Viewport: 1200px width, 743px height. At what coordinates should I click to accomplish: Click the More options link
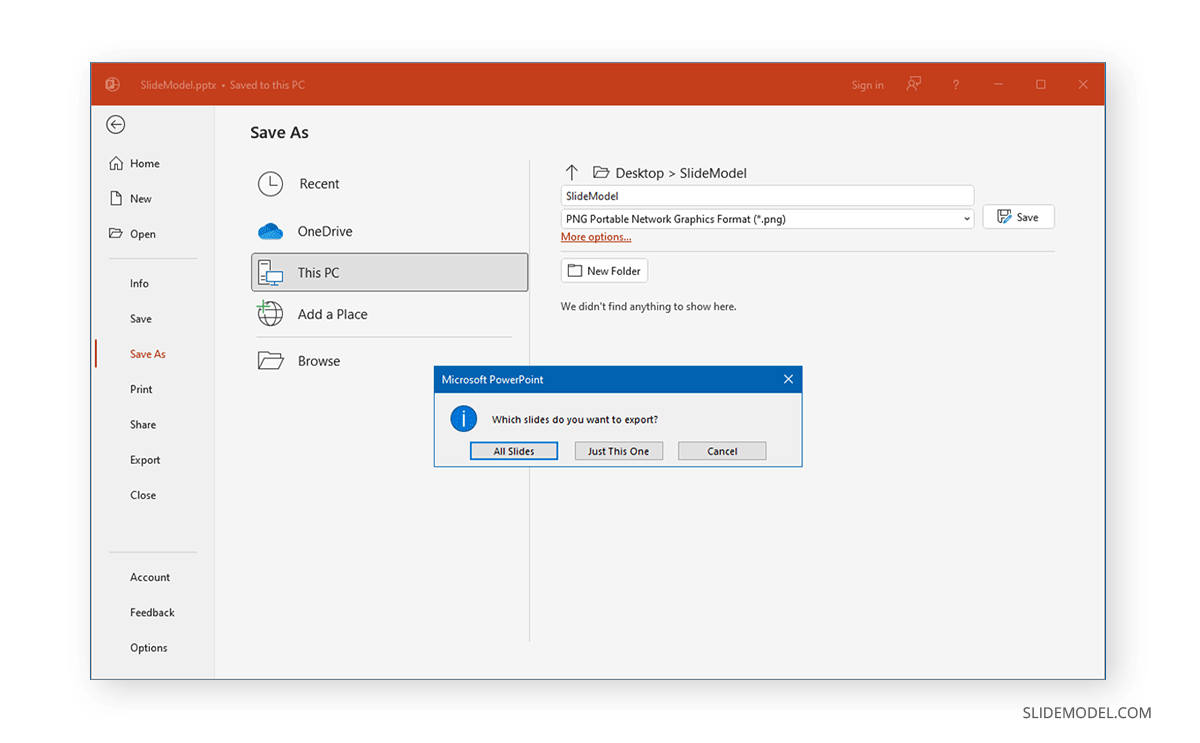pyautogui.click(x=596, y=237)
